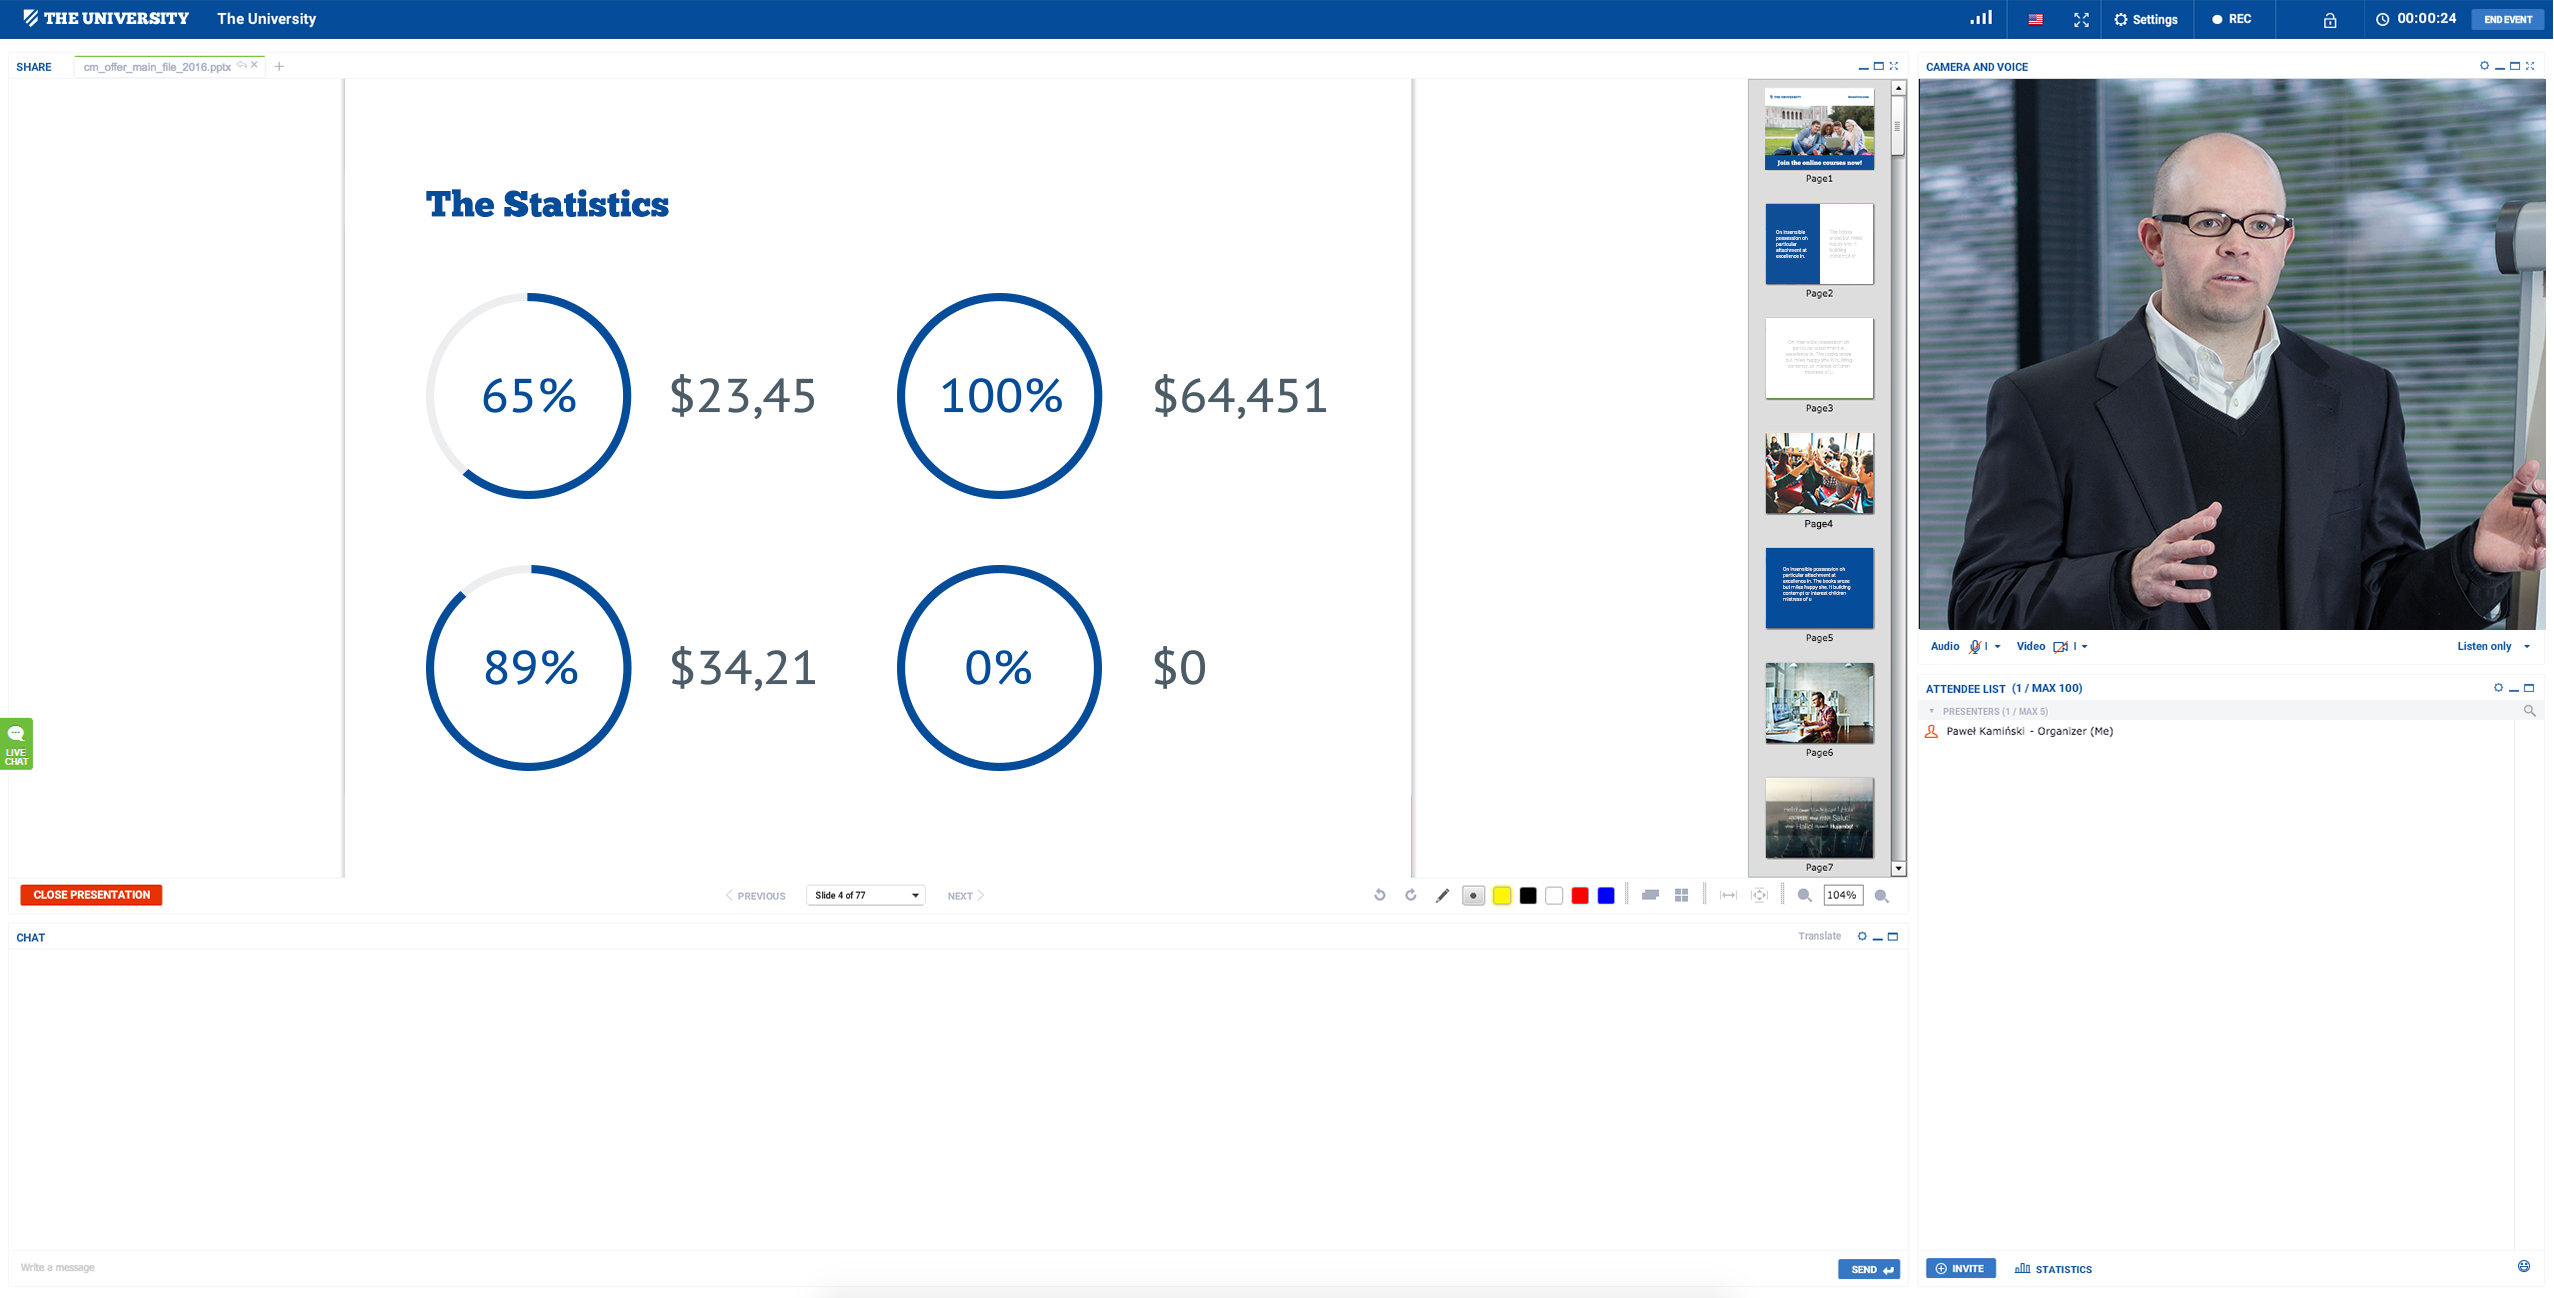
Task: Toggle the muted microphone icon
Action: [x=1975, y=647]
